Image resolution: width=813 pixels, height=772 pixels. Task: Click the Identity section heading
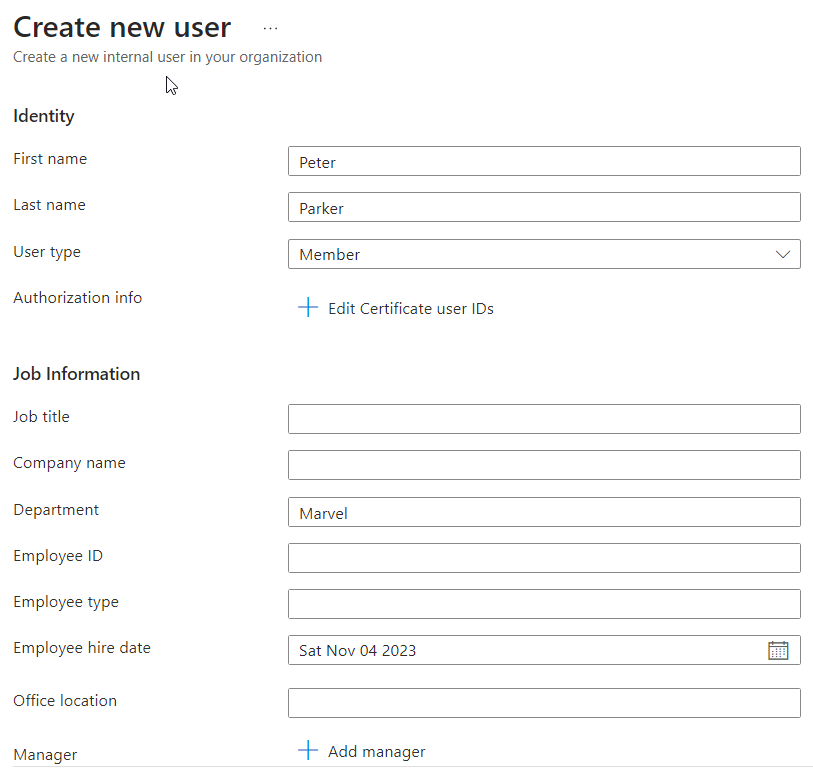click(x=44, y=116)
